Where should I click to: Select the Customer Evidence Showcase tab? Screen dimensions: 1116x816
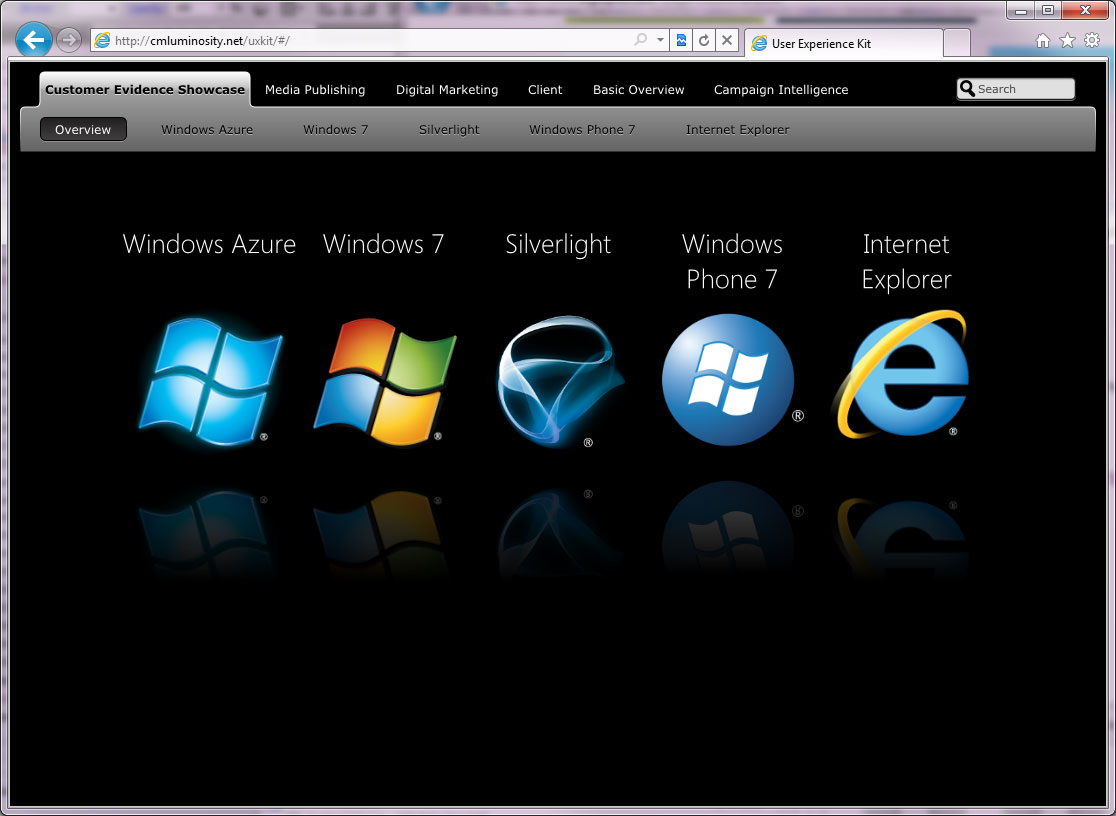(x=145, y=90)
